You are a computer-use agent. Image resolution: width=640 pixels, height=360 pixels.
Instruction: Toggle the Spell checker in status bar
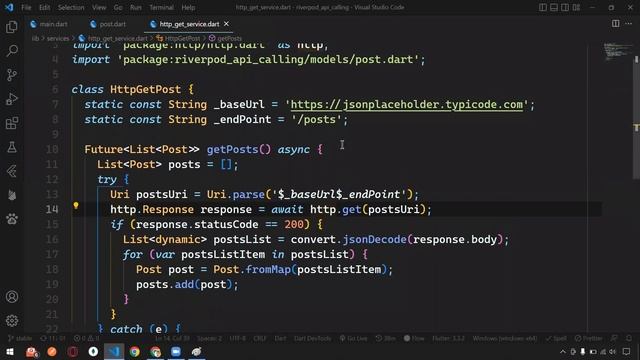pos(556,338)
